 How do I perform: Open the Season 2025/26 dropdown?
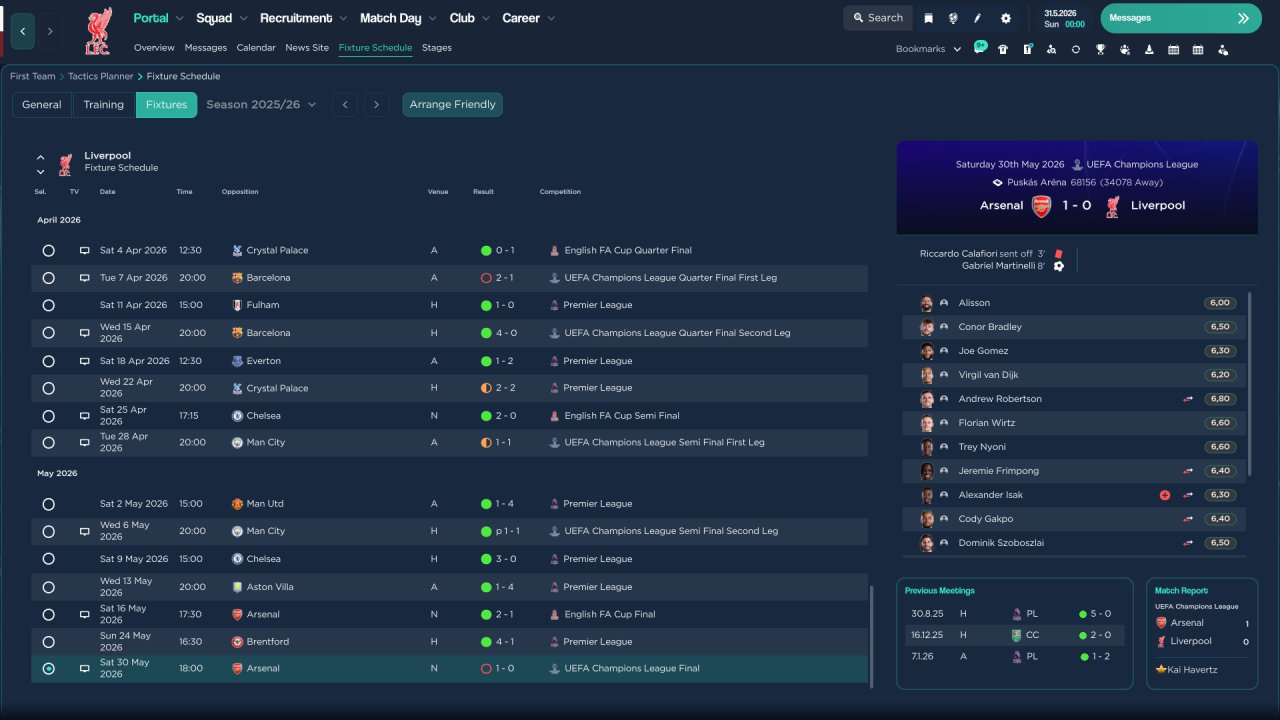point(261,104)
